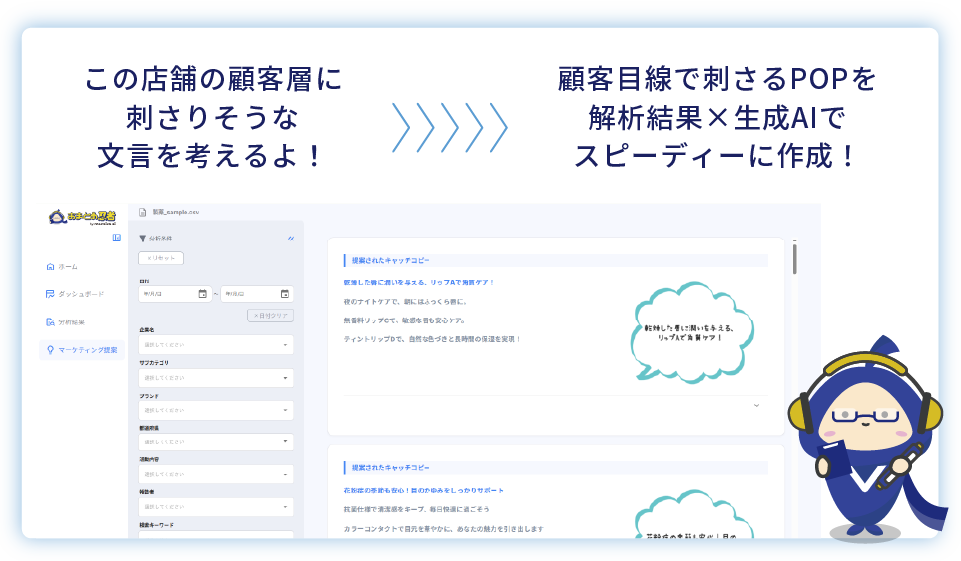Click the 夜のナイトケア suggestion text

pos(405,302)
